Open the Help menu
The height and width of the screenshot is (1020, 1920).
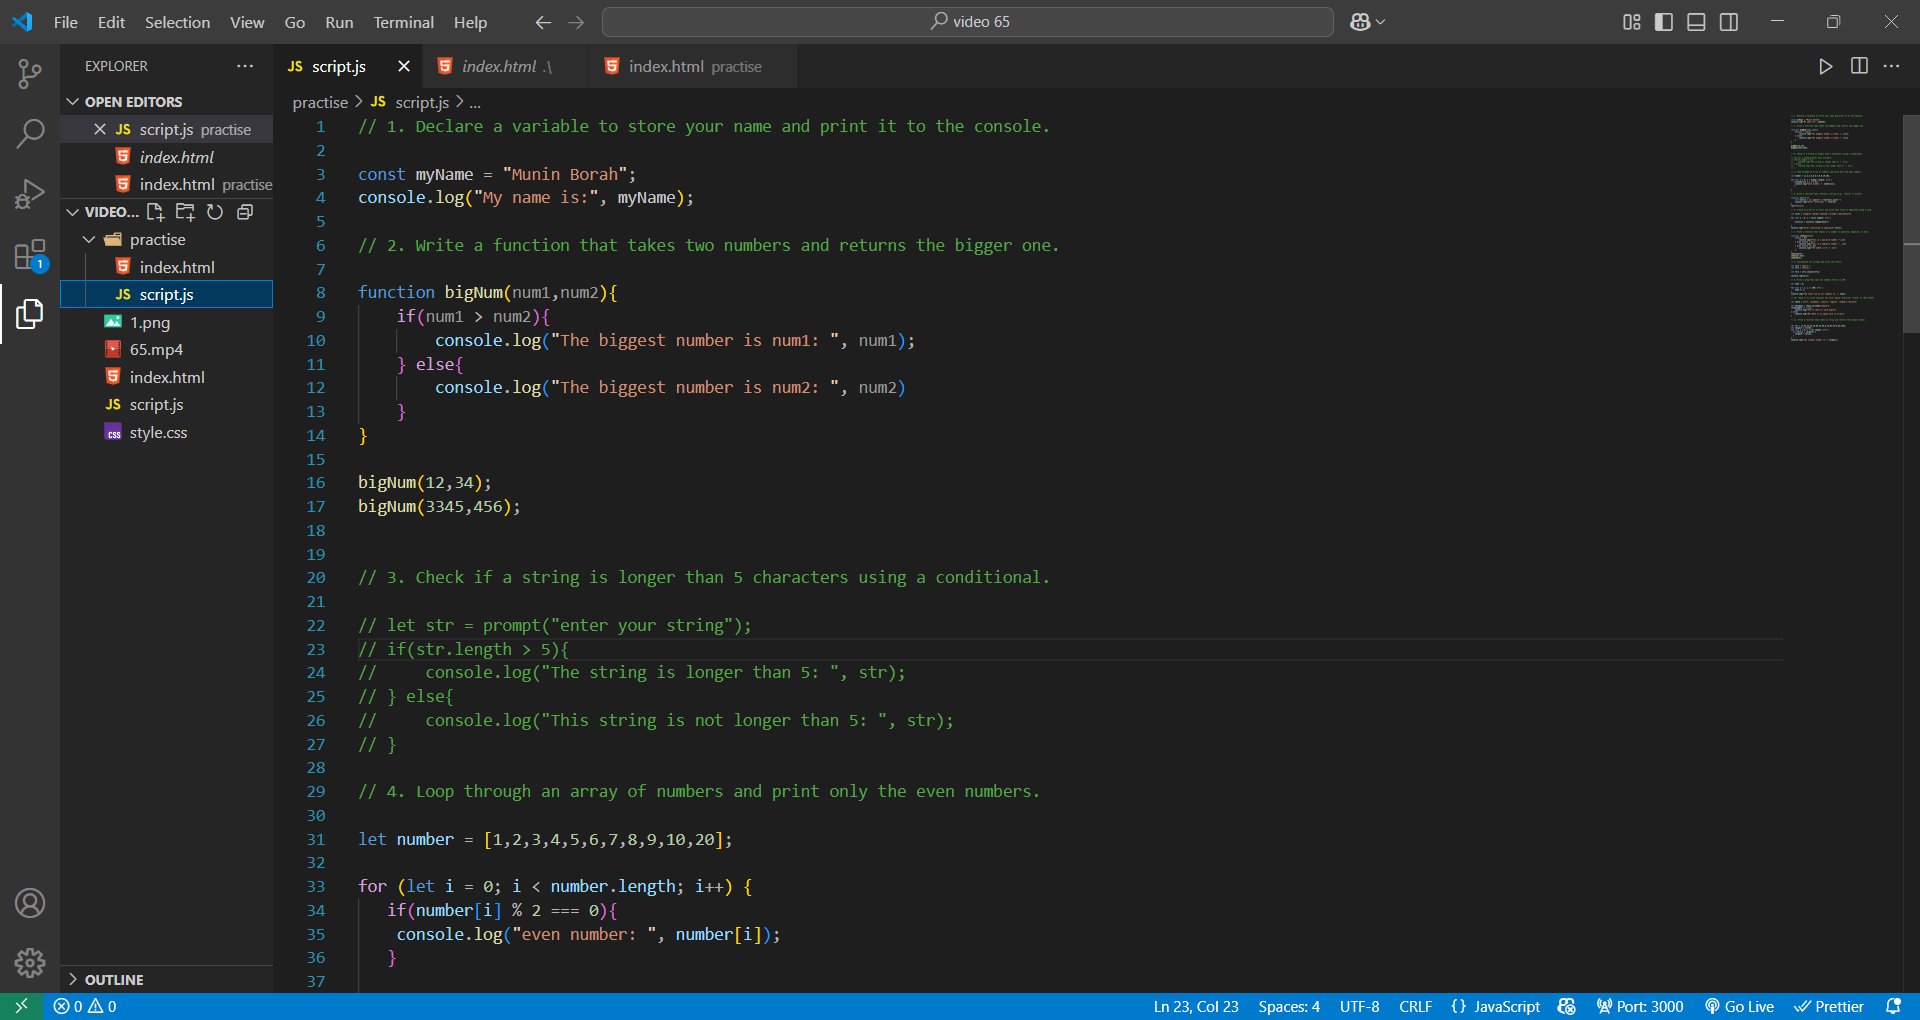(470, 22)
